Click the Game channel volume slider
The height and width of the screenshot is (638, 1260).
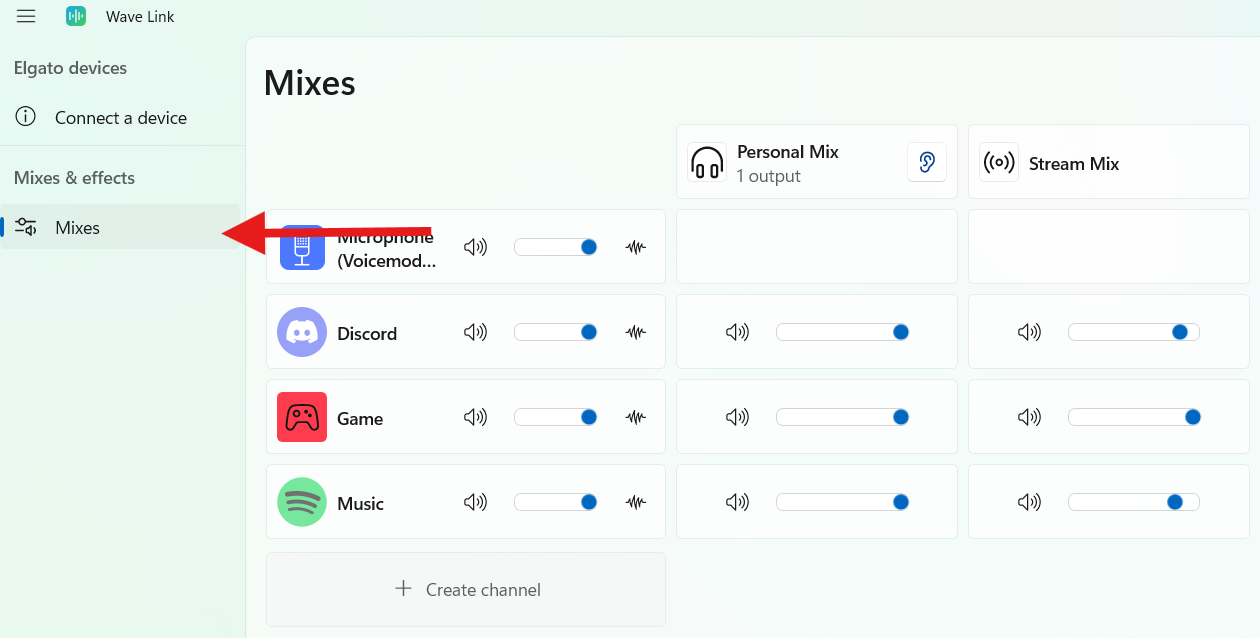tap(556, 417)
